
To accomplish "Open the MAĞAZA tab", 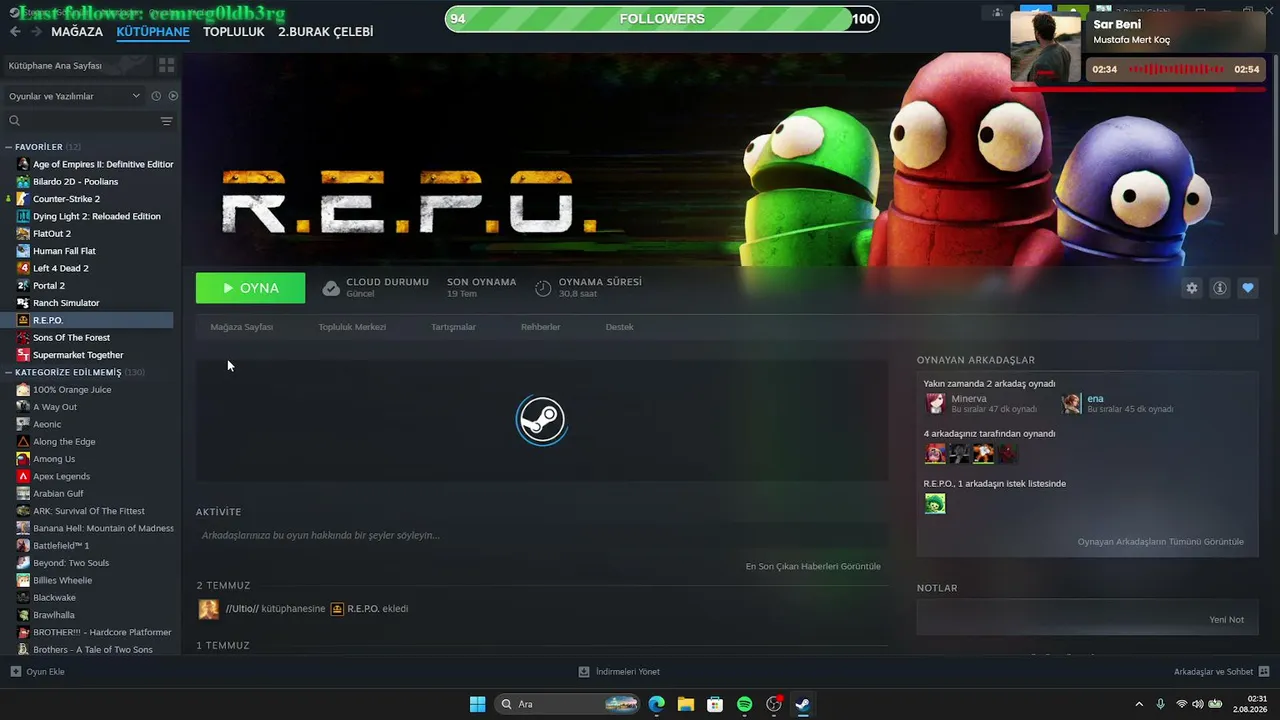I will click(77, 32).
